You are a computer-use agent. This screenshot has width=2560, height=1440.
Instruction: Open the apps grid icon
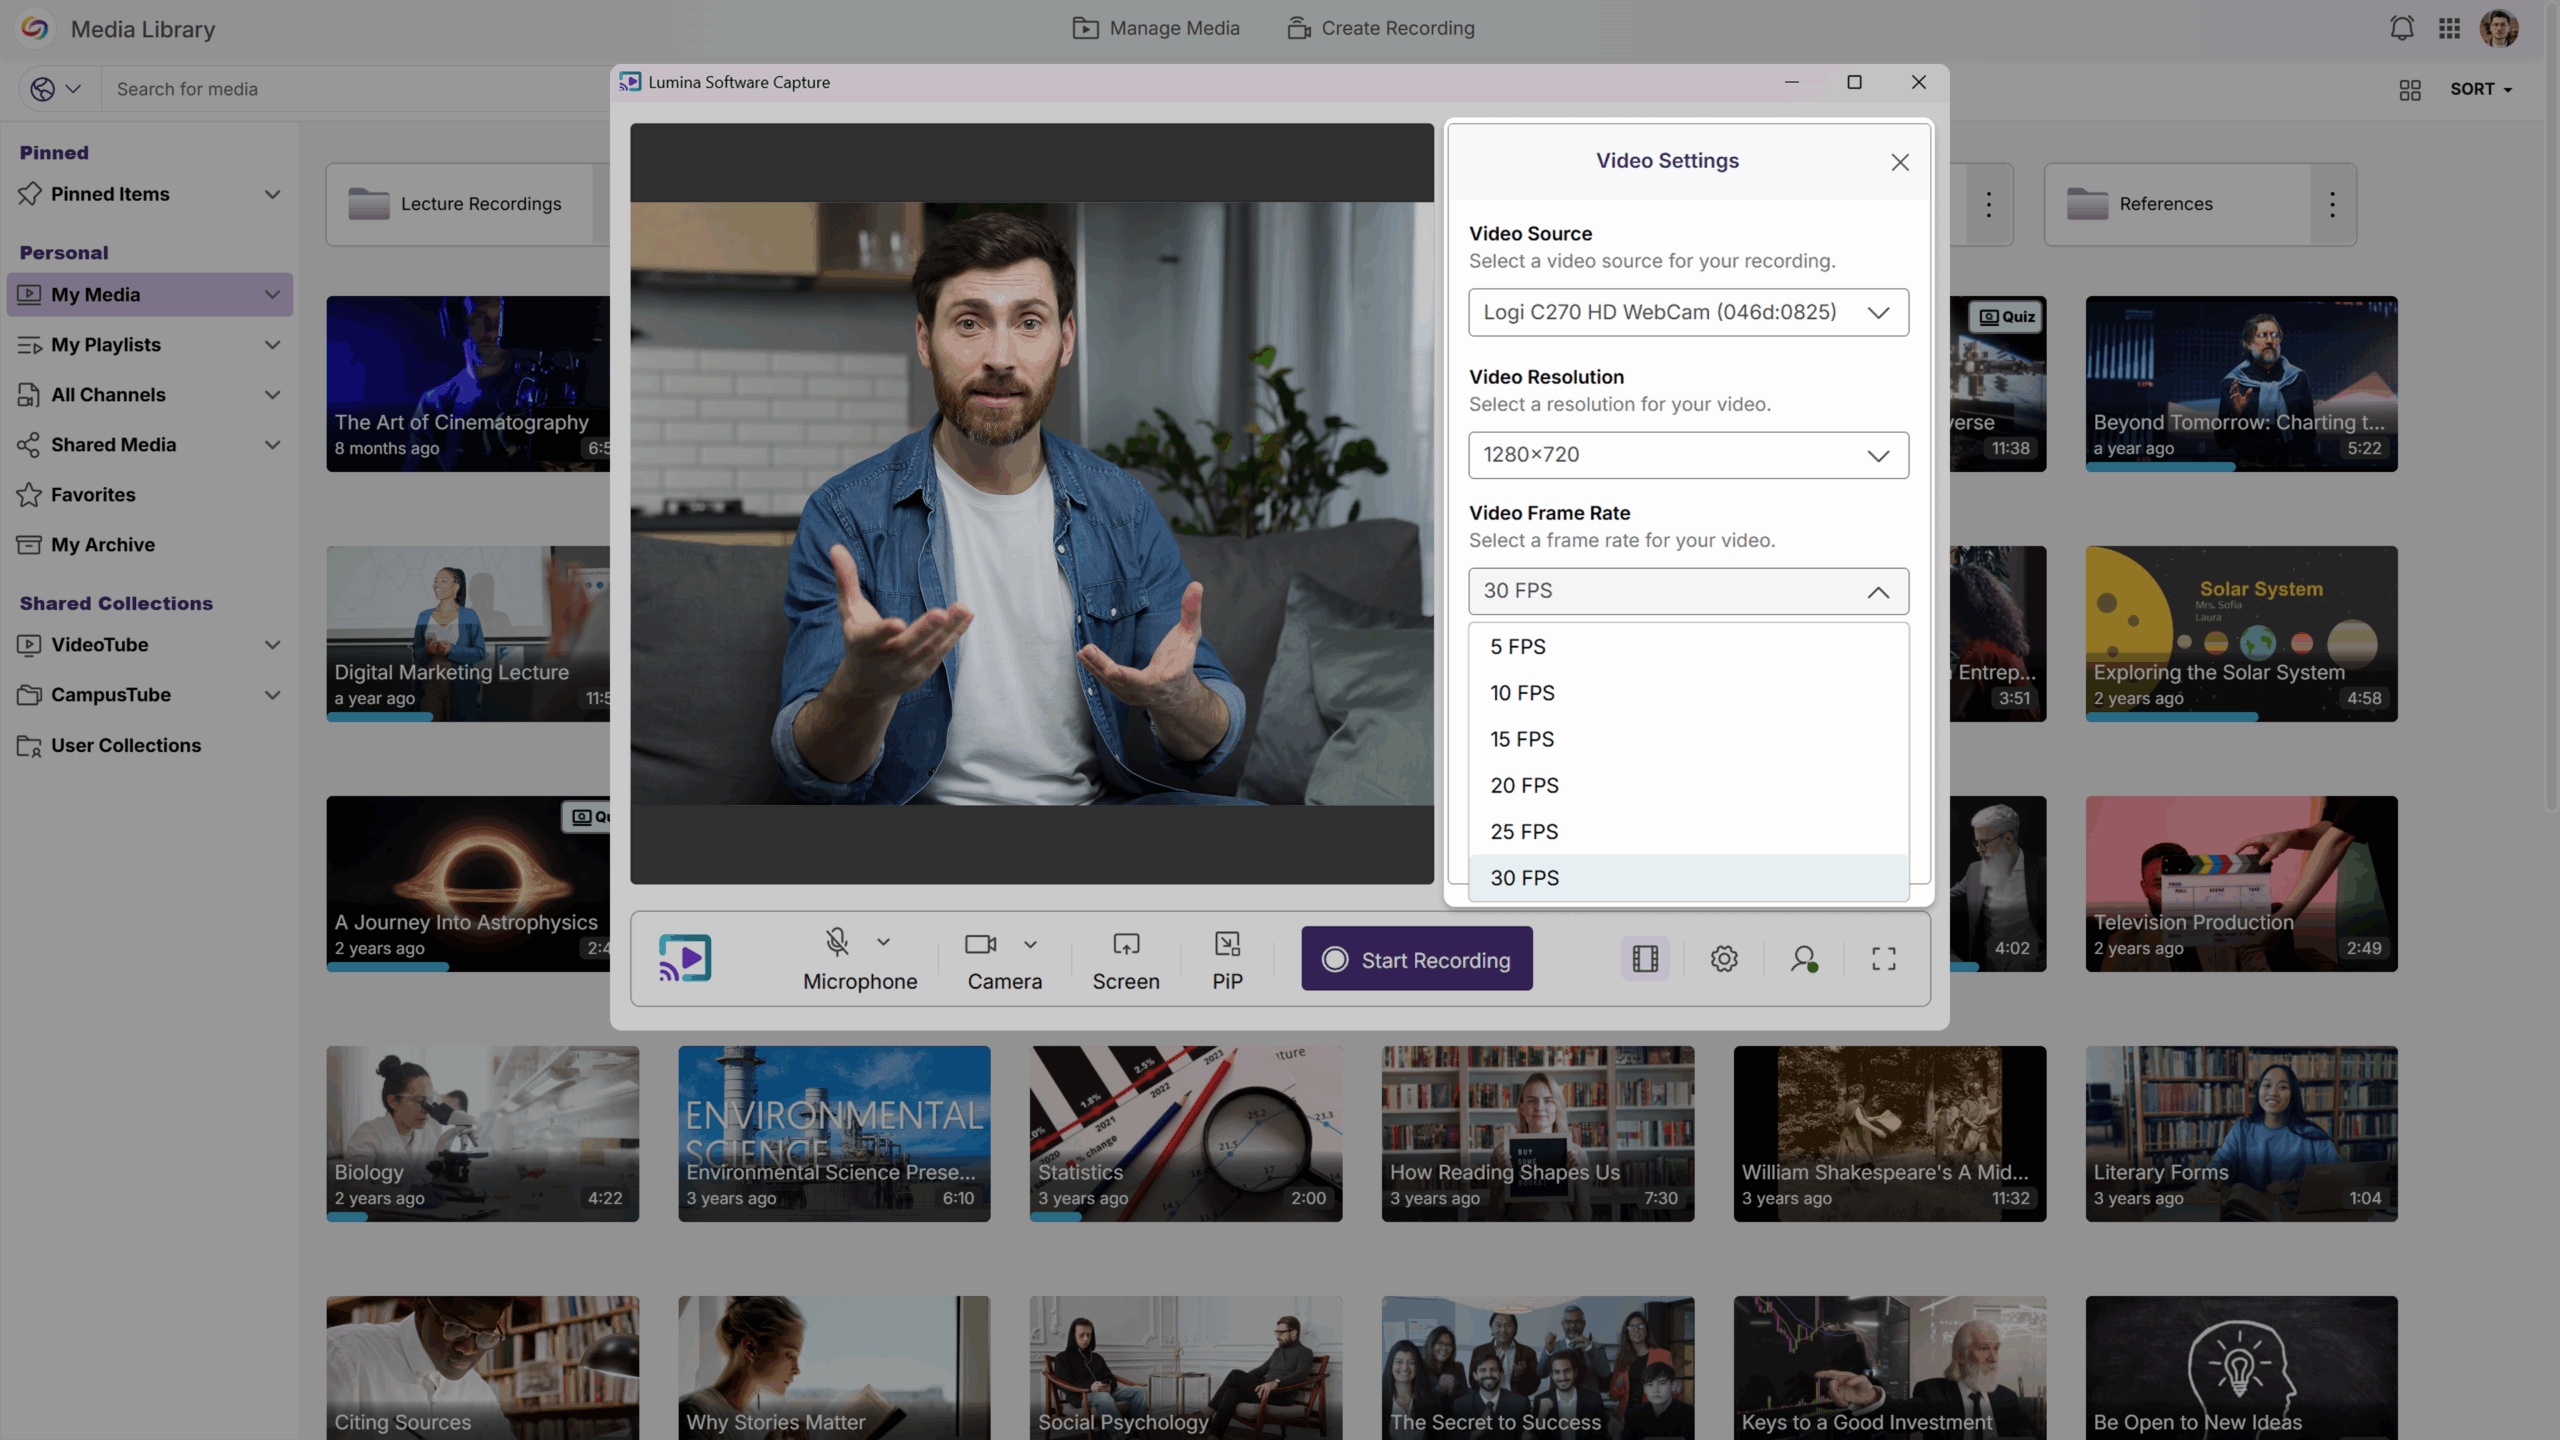click(x=2449, y=28)
